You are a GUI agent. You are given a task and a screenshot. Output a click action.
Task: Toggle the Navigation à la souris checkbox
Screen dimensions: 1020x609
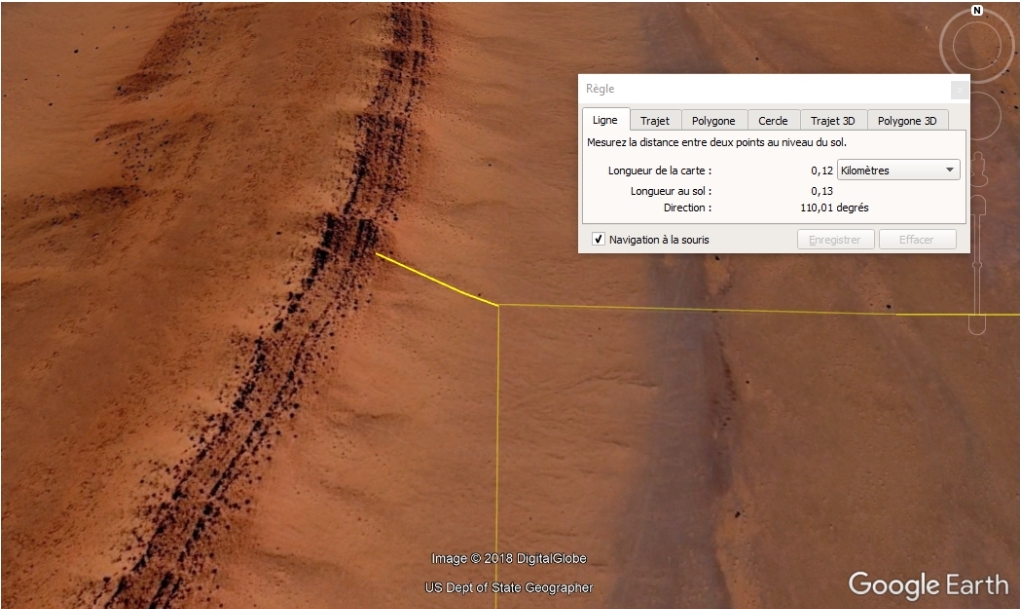pyautogui.click(x=598, y=240)
